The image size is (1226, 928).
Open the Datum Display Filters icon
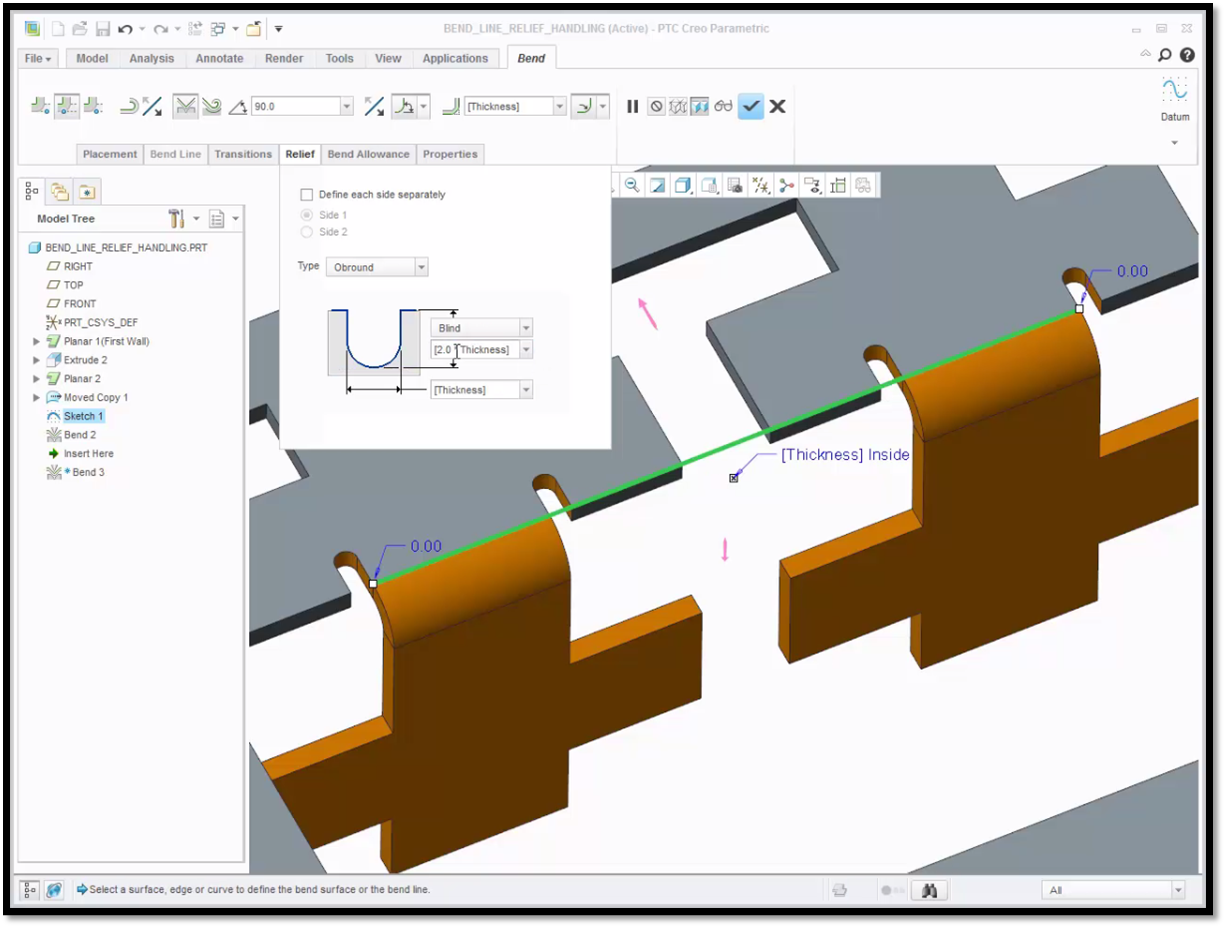point(761,185)
